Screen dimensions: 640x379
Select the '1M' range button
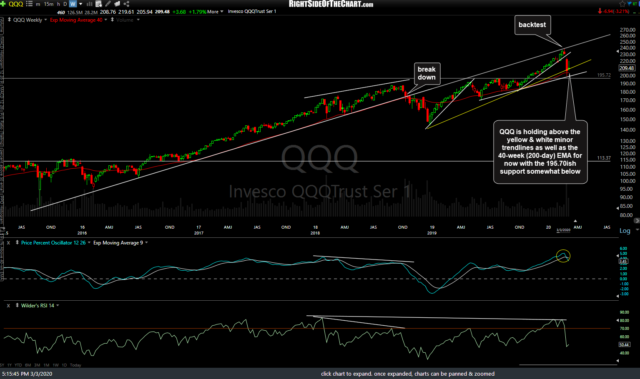tap(47, 365)
